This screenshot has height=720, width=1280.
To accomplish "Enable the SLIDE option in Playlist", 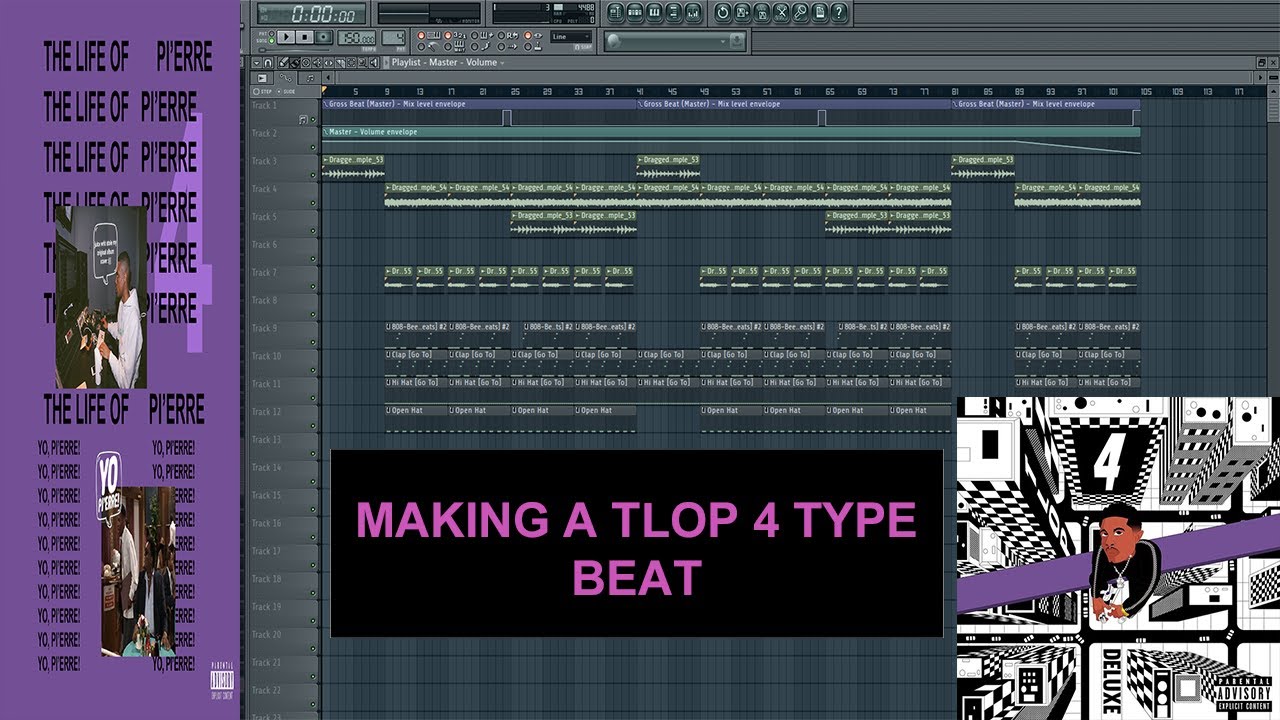I will [286, 91].
